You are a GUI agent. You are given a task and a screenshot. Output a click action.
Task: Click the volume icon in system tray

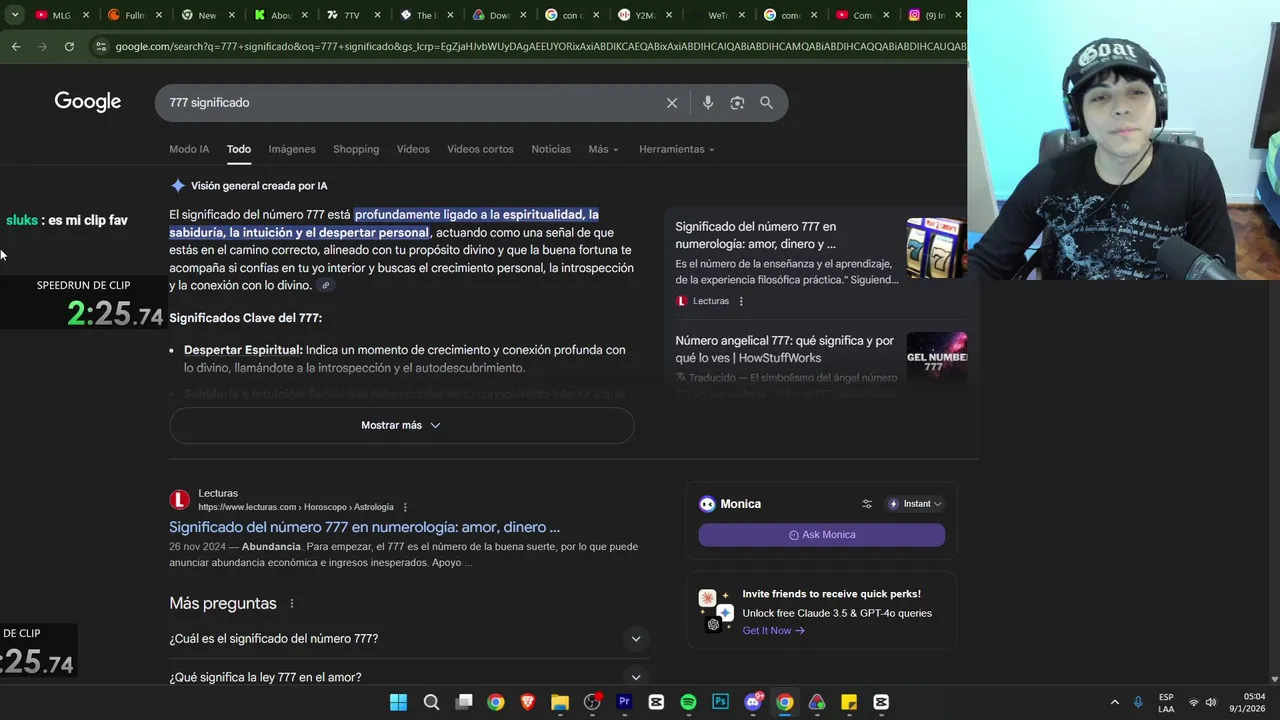1211,702
